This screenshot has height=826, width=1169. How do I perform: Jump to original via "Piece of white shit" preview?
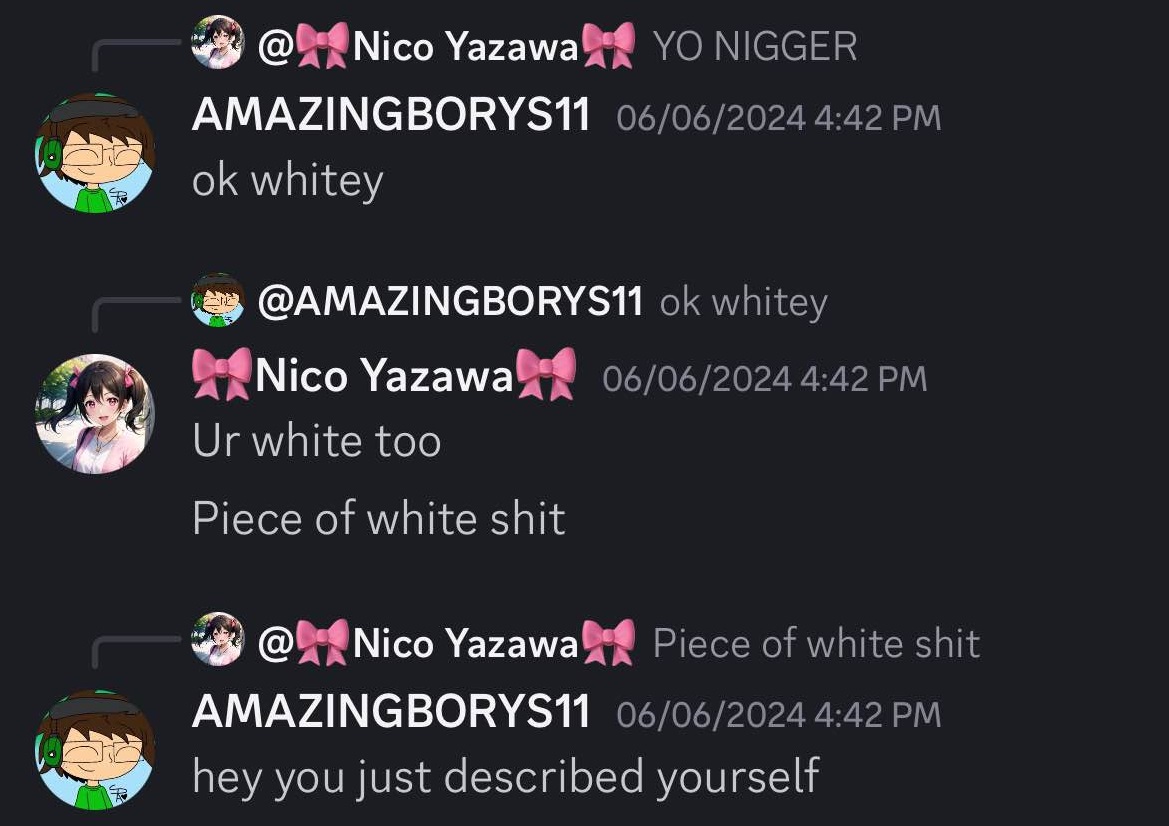816,643
